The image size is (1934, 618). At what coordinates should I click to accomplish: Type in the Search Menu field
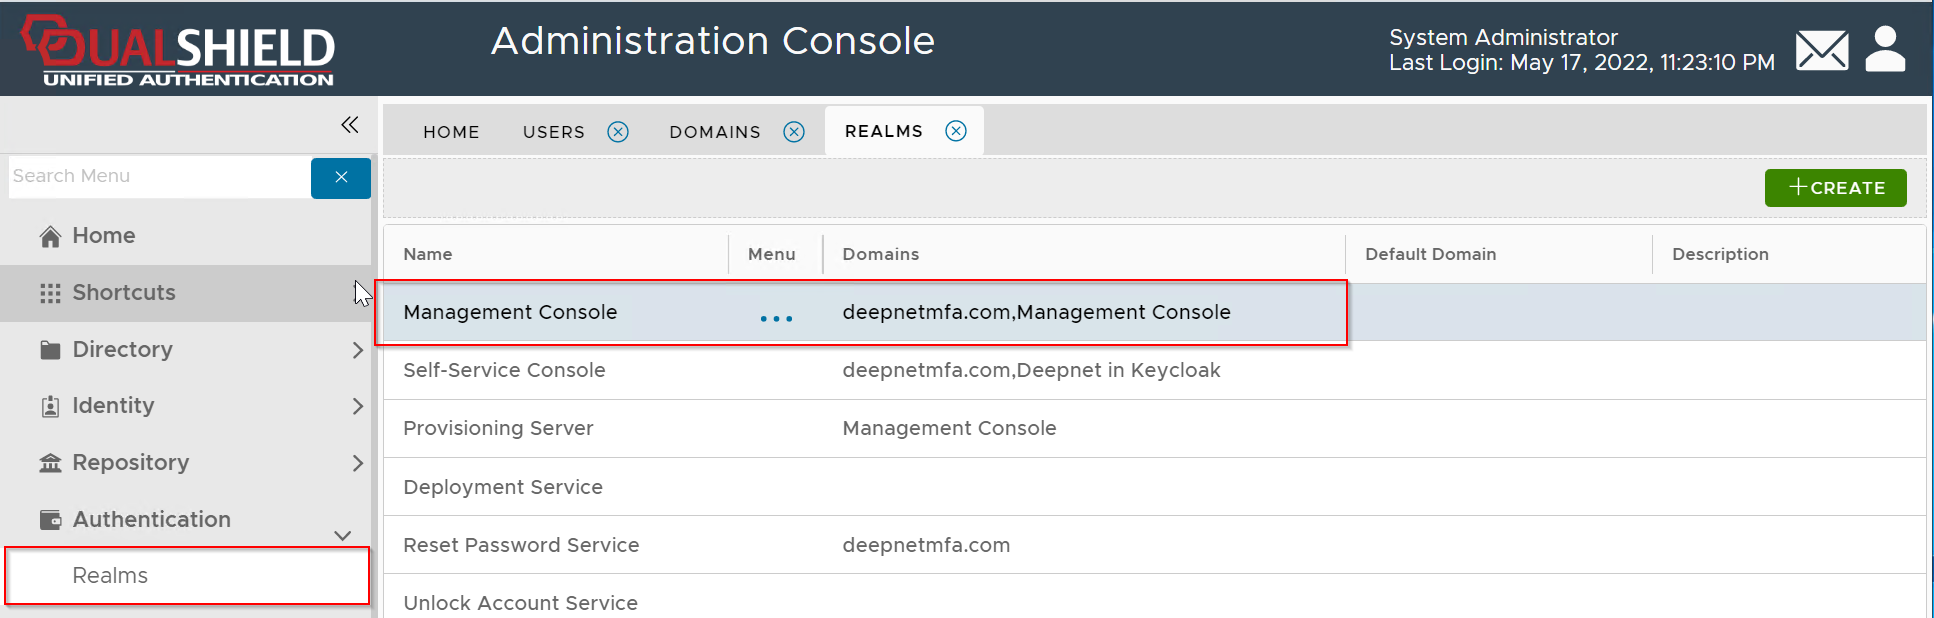point(160,177)
